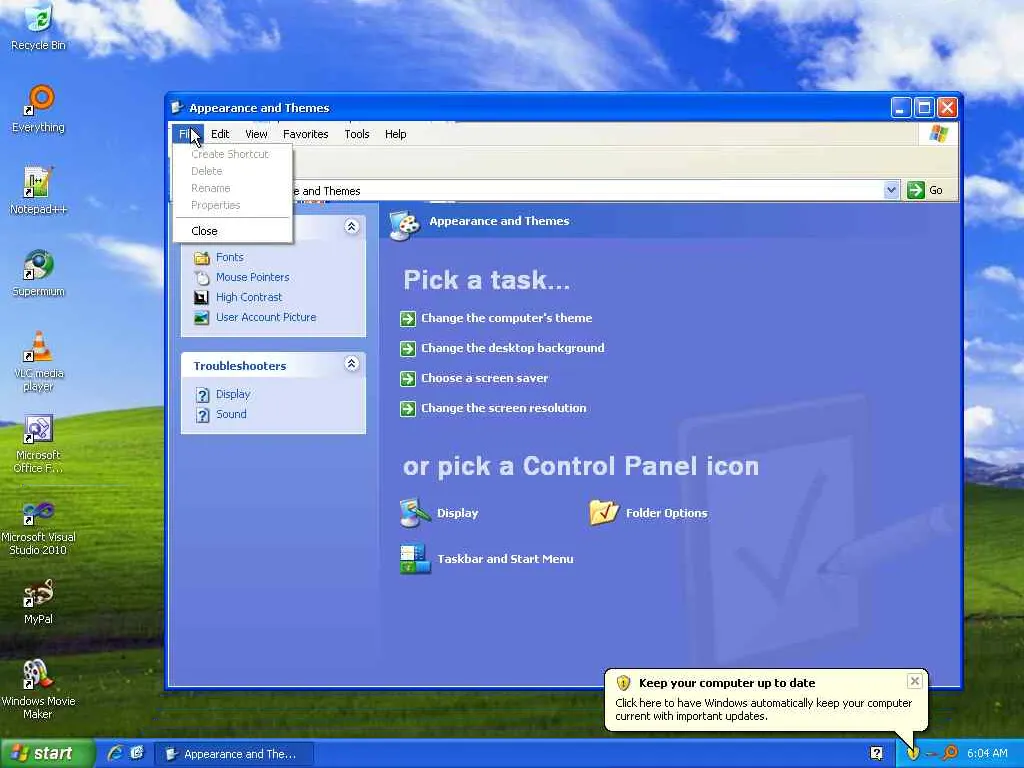Image resolution: width=1024 pixels, height=768 pixels.
Task: Click the User Account Picture icon
Action: [201, 317]
